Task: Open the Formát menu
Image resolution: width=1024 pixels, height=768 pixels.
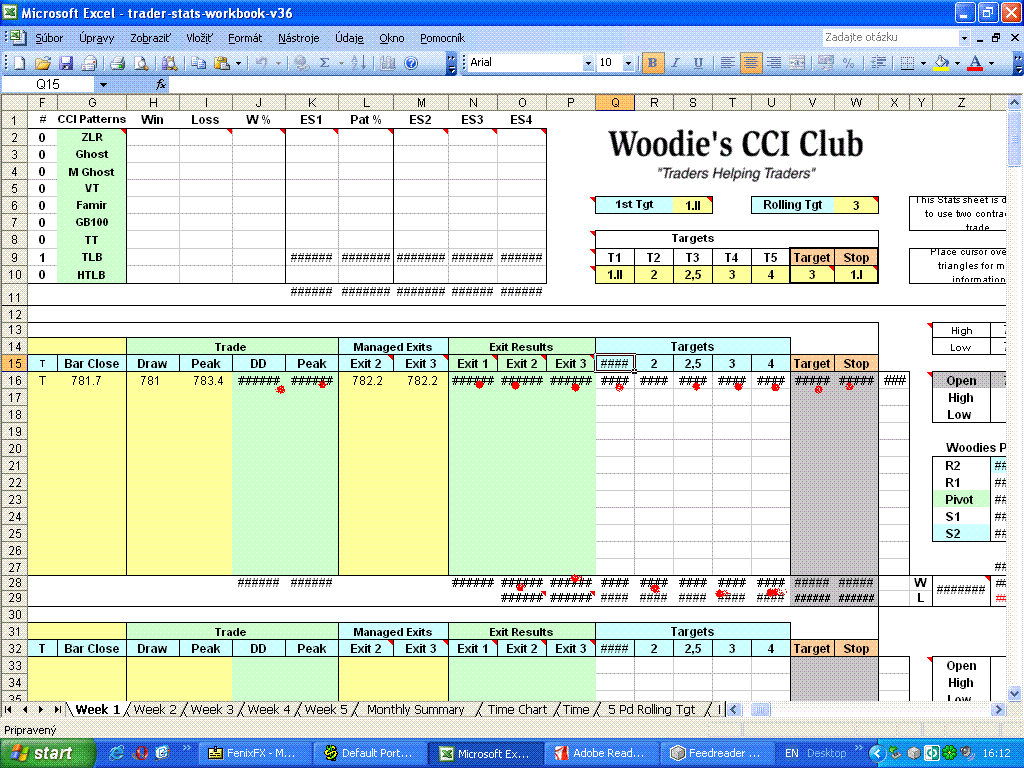Action: pyautogui.click(x=245, y=38)
